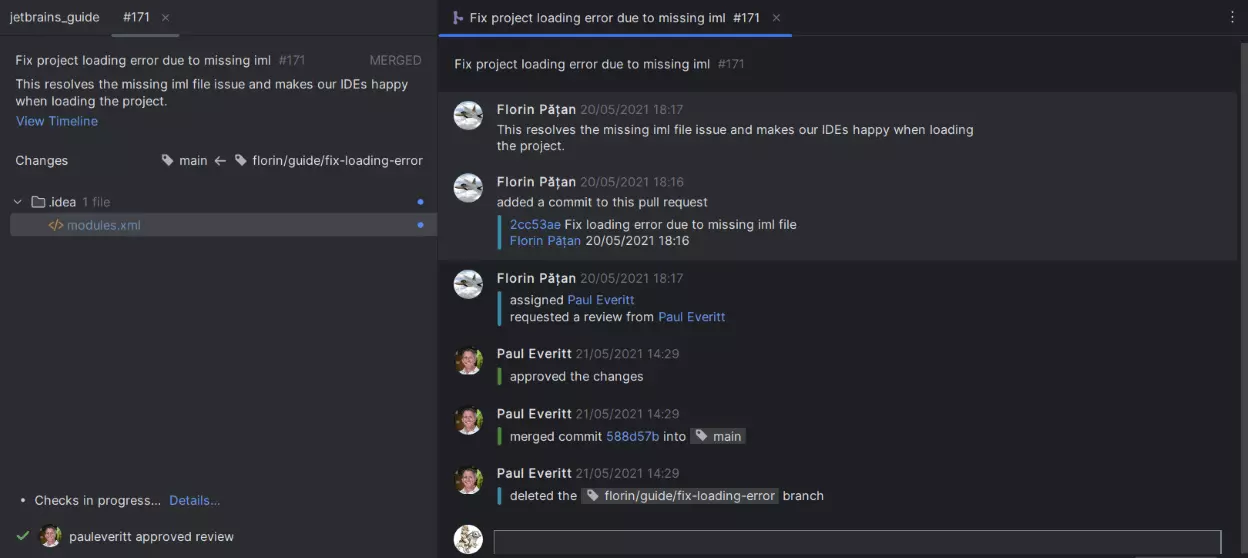Screen dimensions: 1248x558
Task: Open merged commit 588d57b link
Action: pyautogui.click(x=632, y=436)
